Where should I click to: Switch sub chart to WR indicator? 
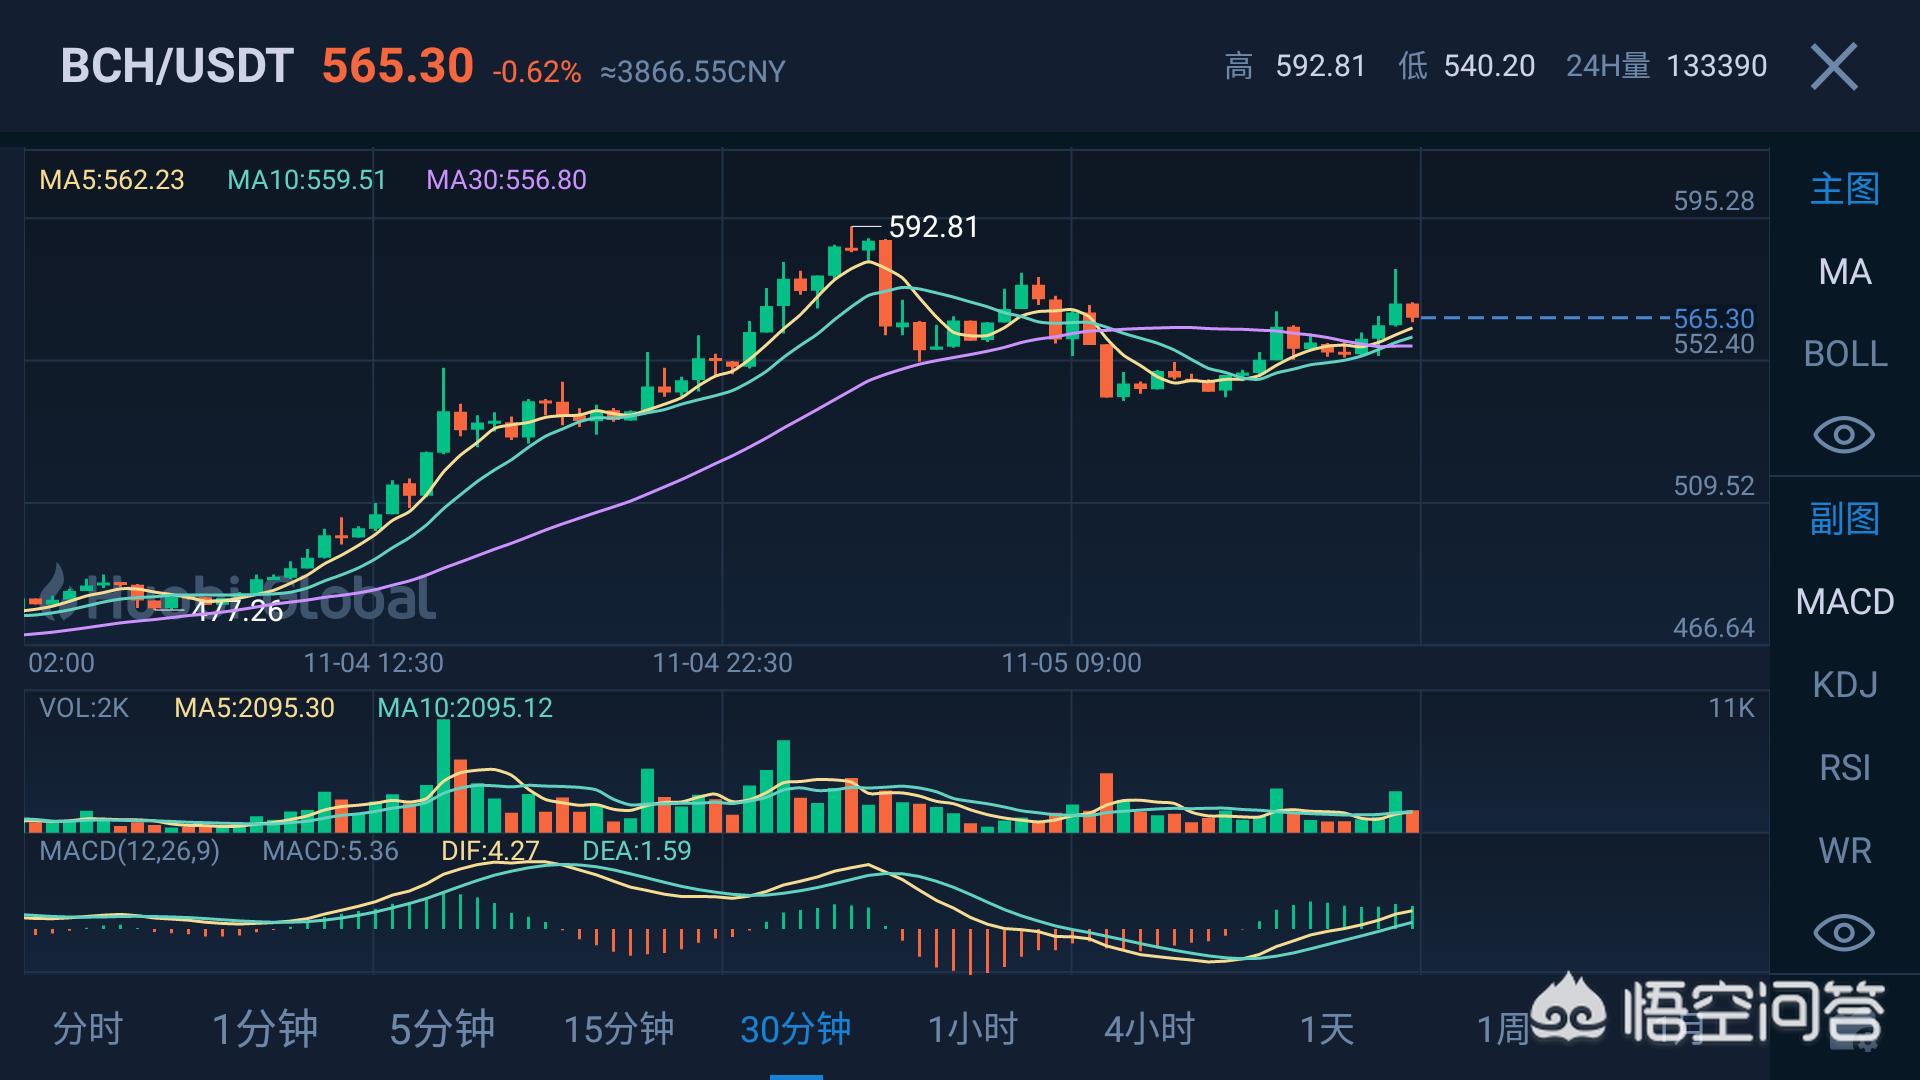pyautogui.click(x=1844, y=851)
